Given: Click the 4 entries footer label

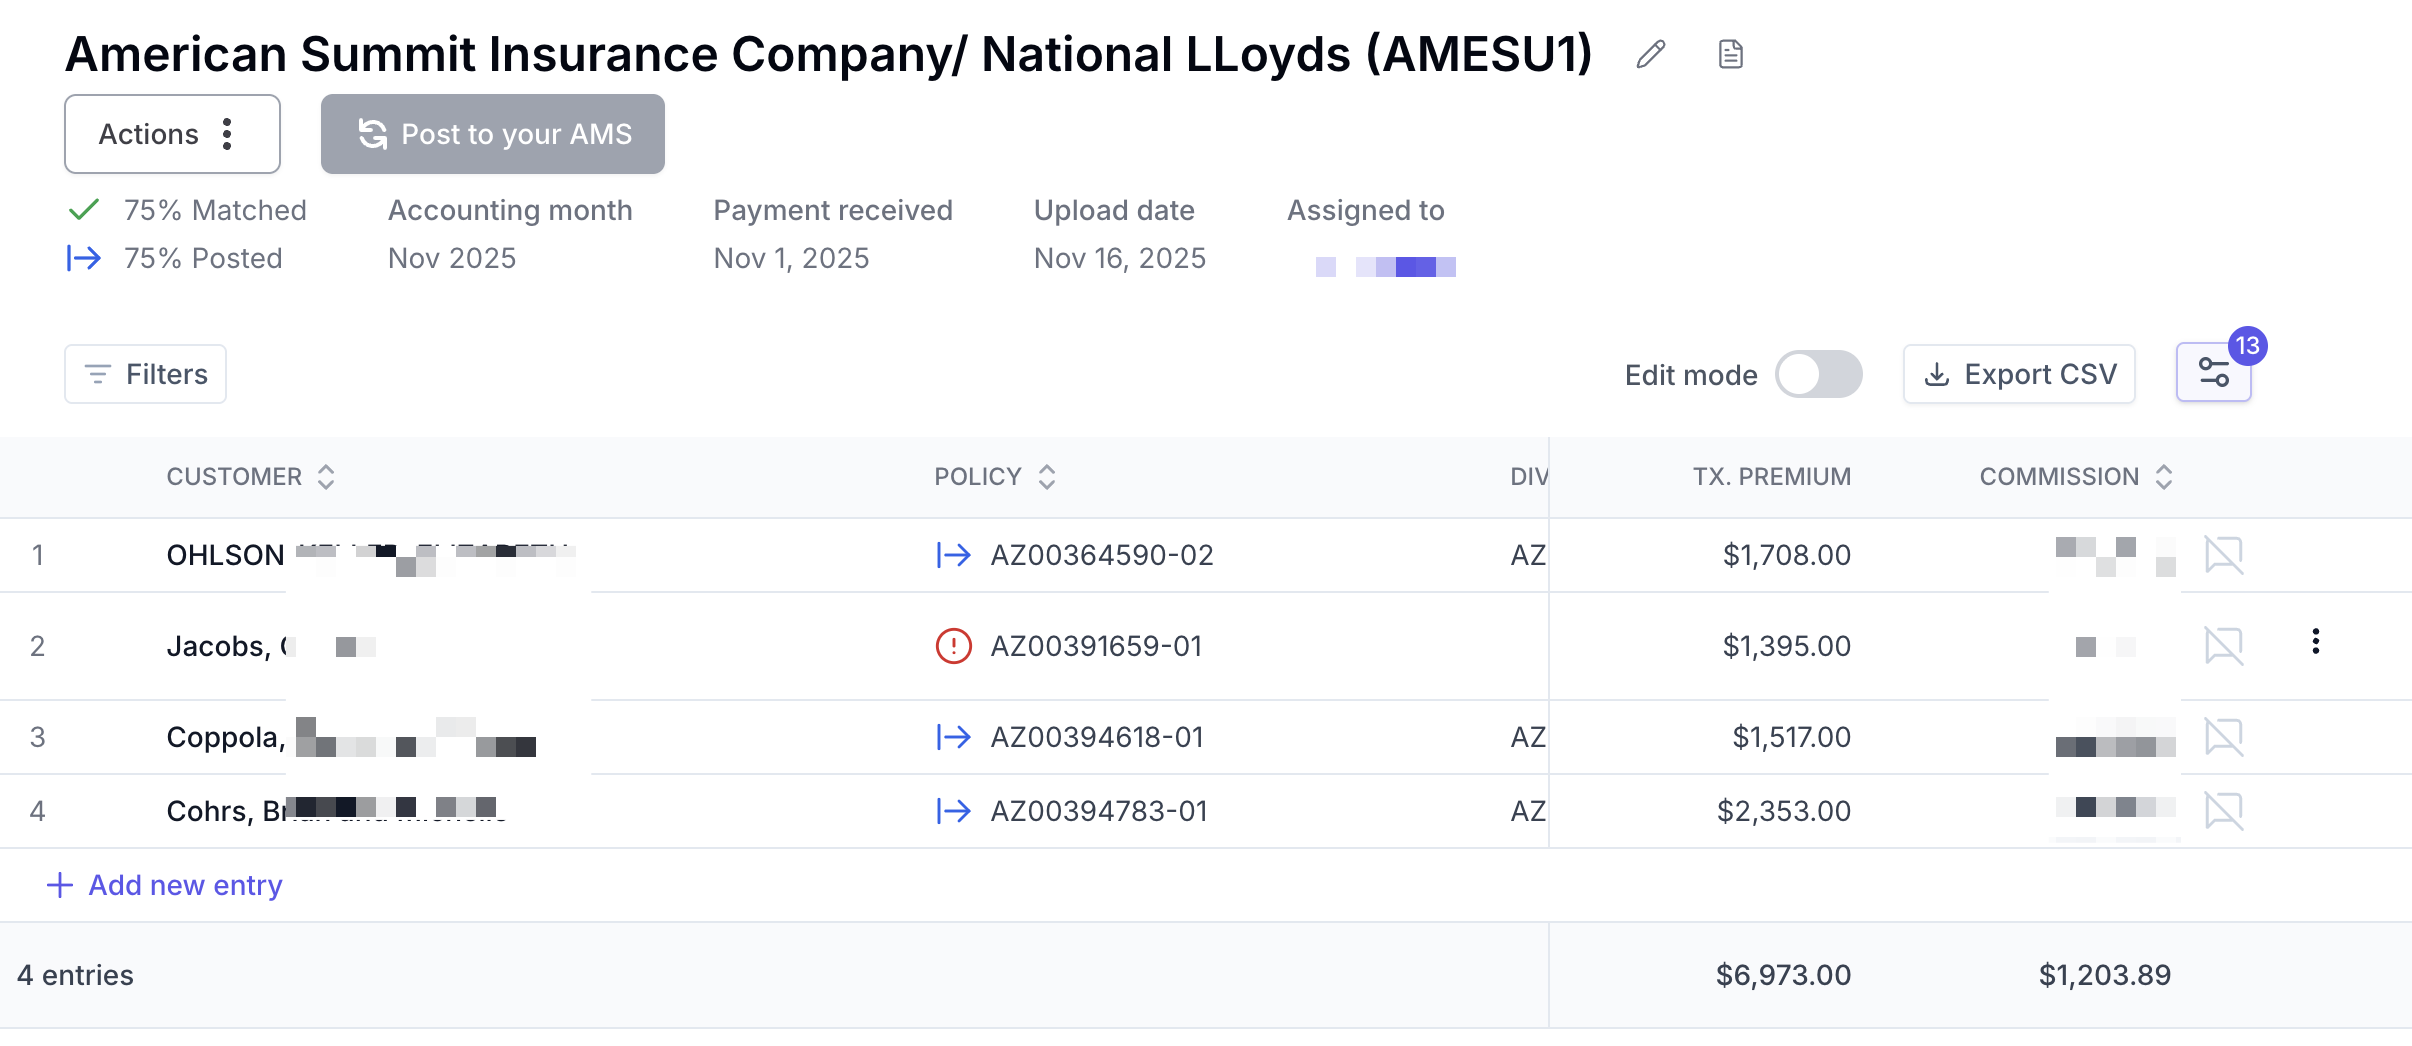Looking at the screenshot, I should (76, 975).
